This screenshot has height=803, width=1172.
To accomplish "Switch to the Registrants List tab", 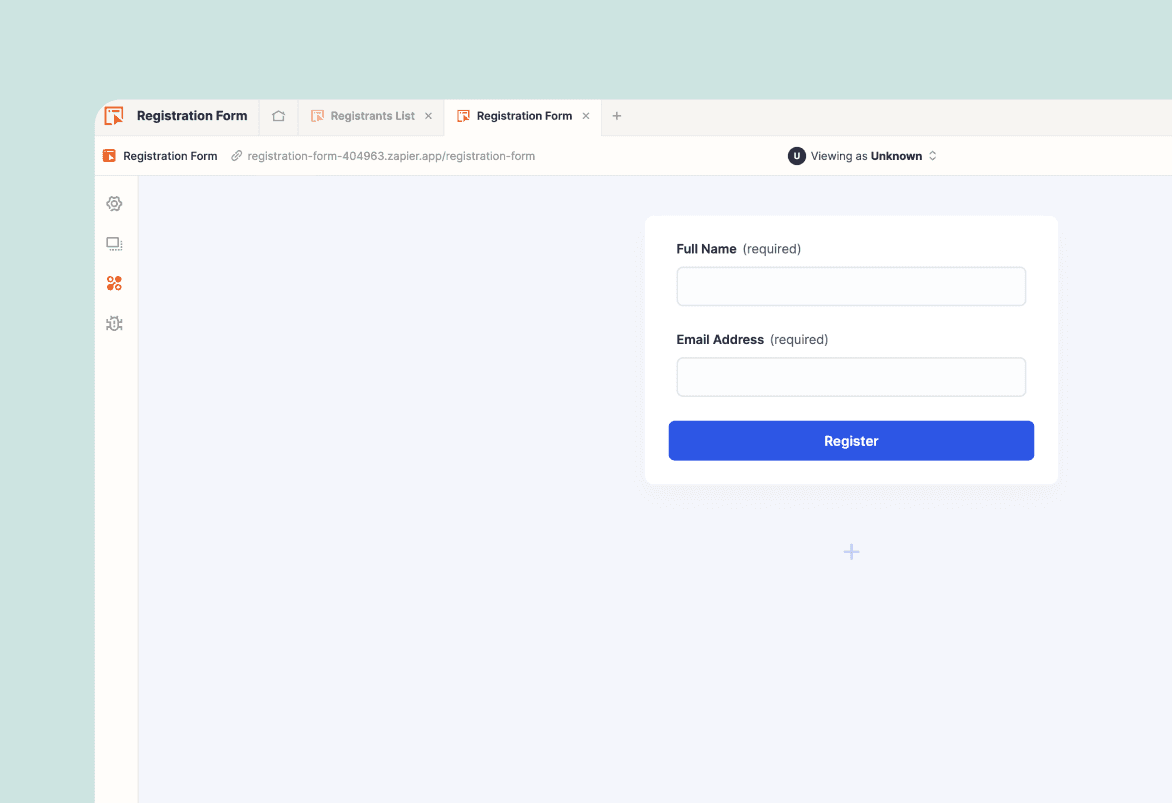I will pos(372,116).
